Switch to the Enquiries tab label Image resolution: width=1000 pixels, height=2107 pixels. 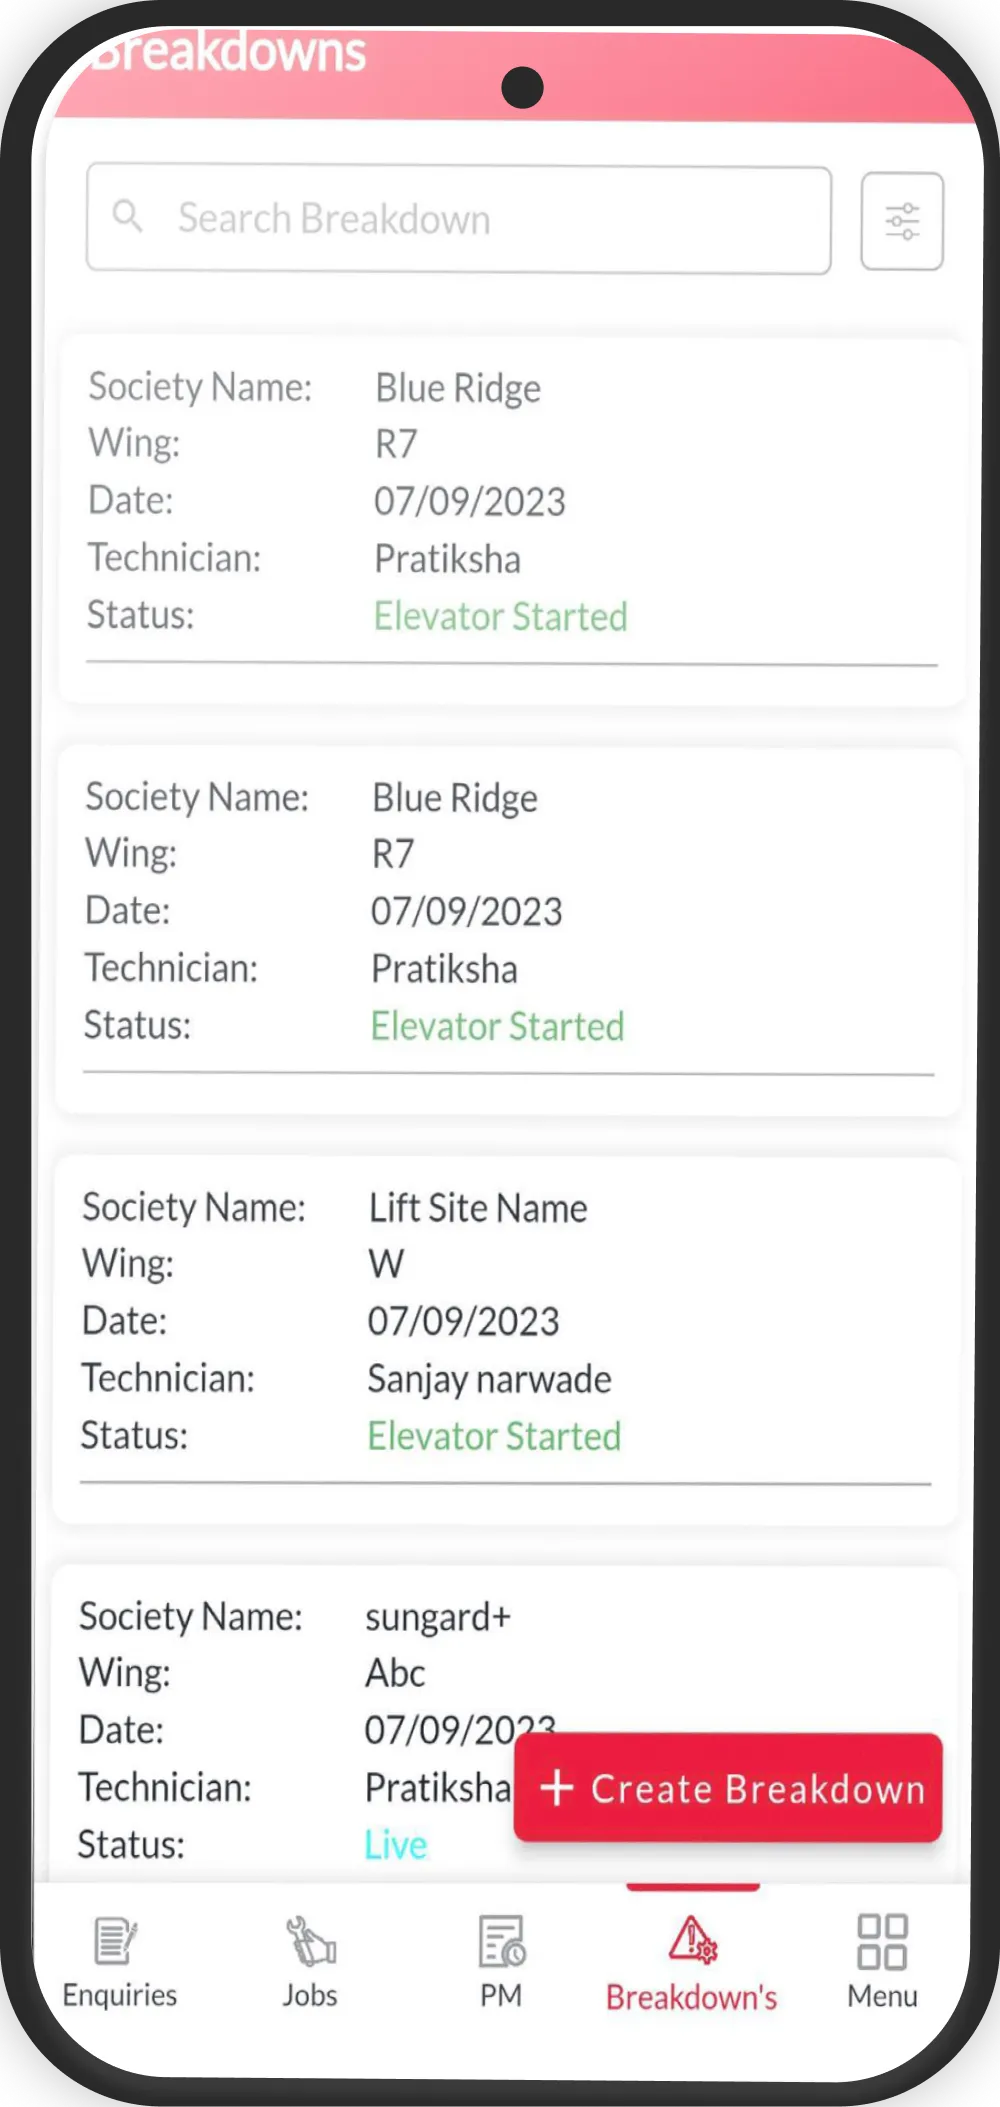[x=120, y=1996]
